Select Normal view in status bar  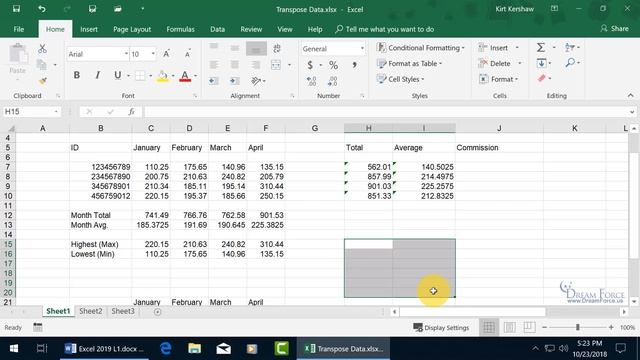pos(489,327)
